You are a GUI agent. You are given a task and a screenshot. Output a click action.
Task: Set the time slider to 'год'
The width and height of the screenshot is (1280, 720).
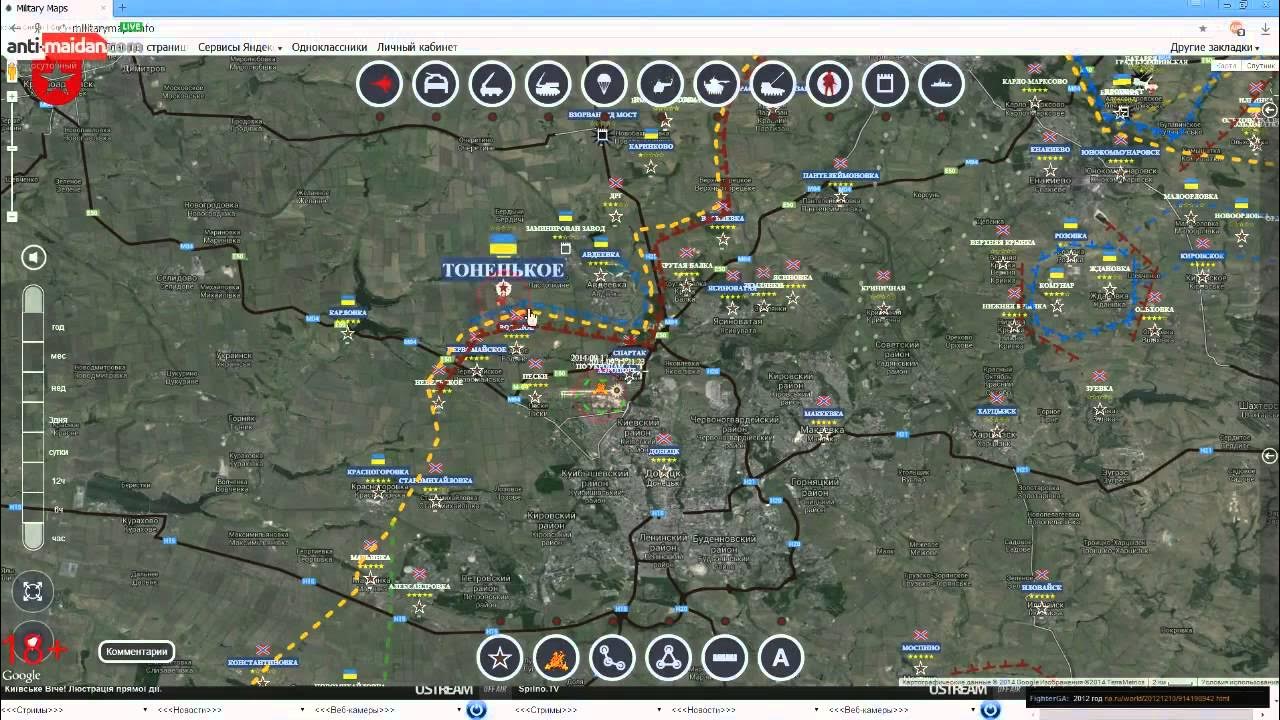pos(58,327)
